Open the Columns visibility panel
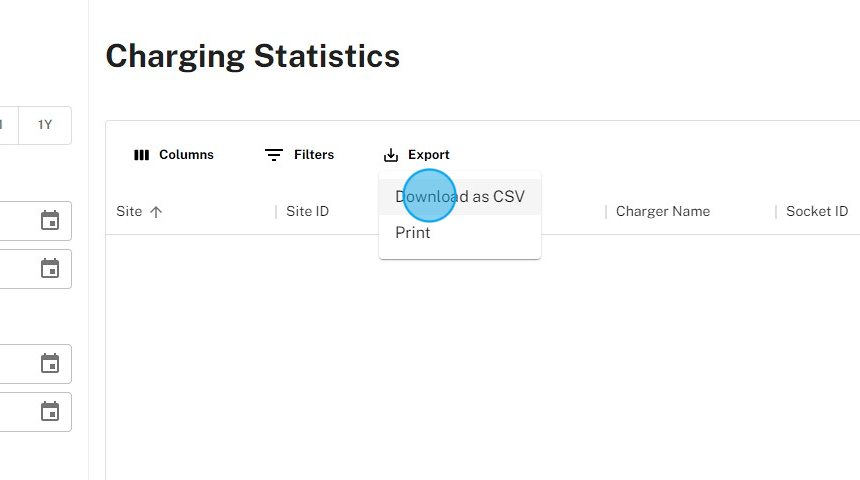This screenshot has height=480, width=860. (x=174, y=155)
